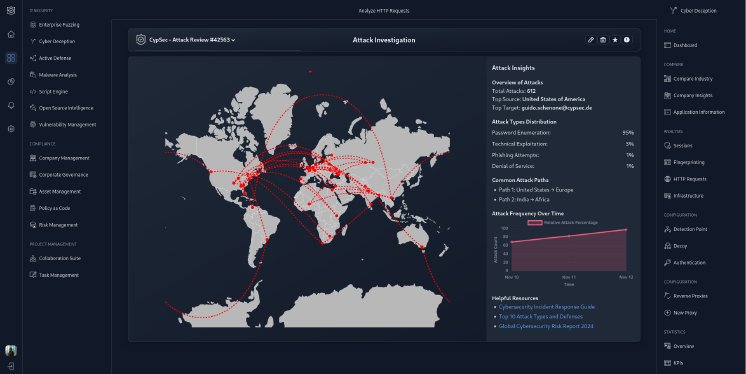
Task: Open KPIs
Action: pyautogui.click(x=674, y=363)
